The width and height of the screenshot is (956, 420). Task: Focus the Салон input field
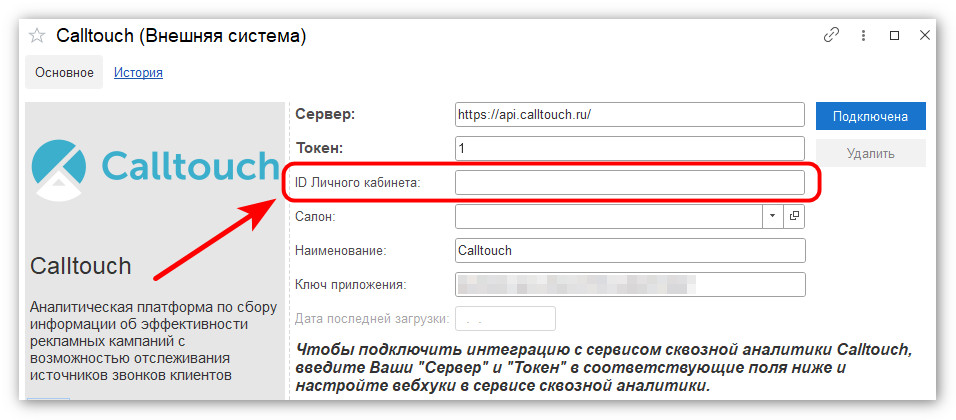coord(609,216)
